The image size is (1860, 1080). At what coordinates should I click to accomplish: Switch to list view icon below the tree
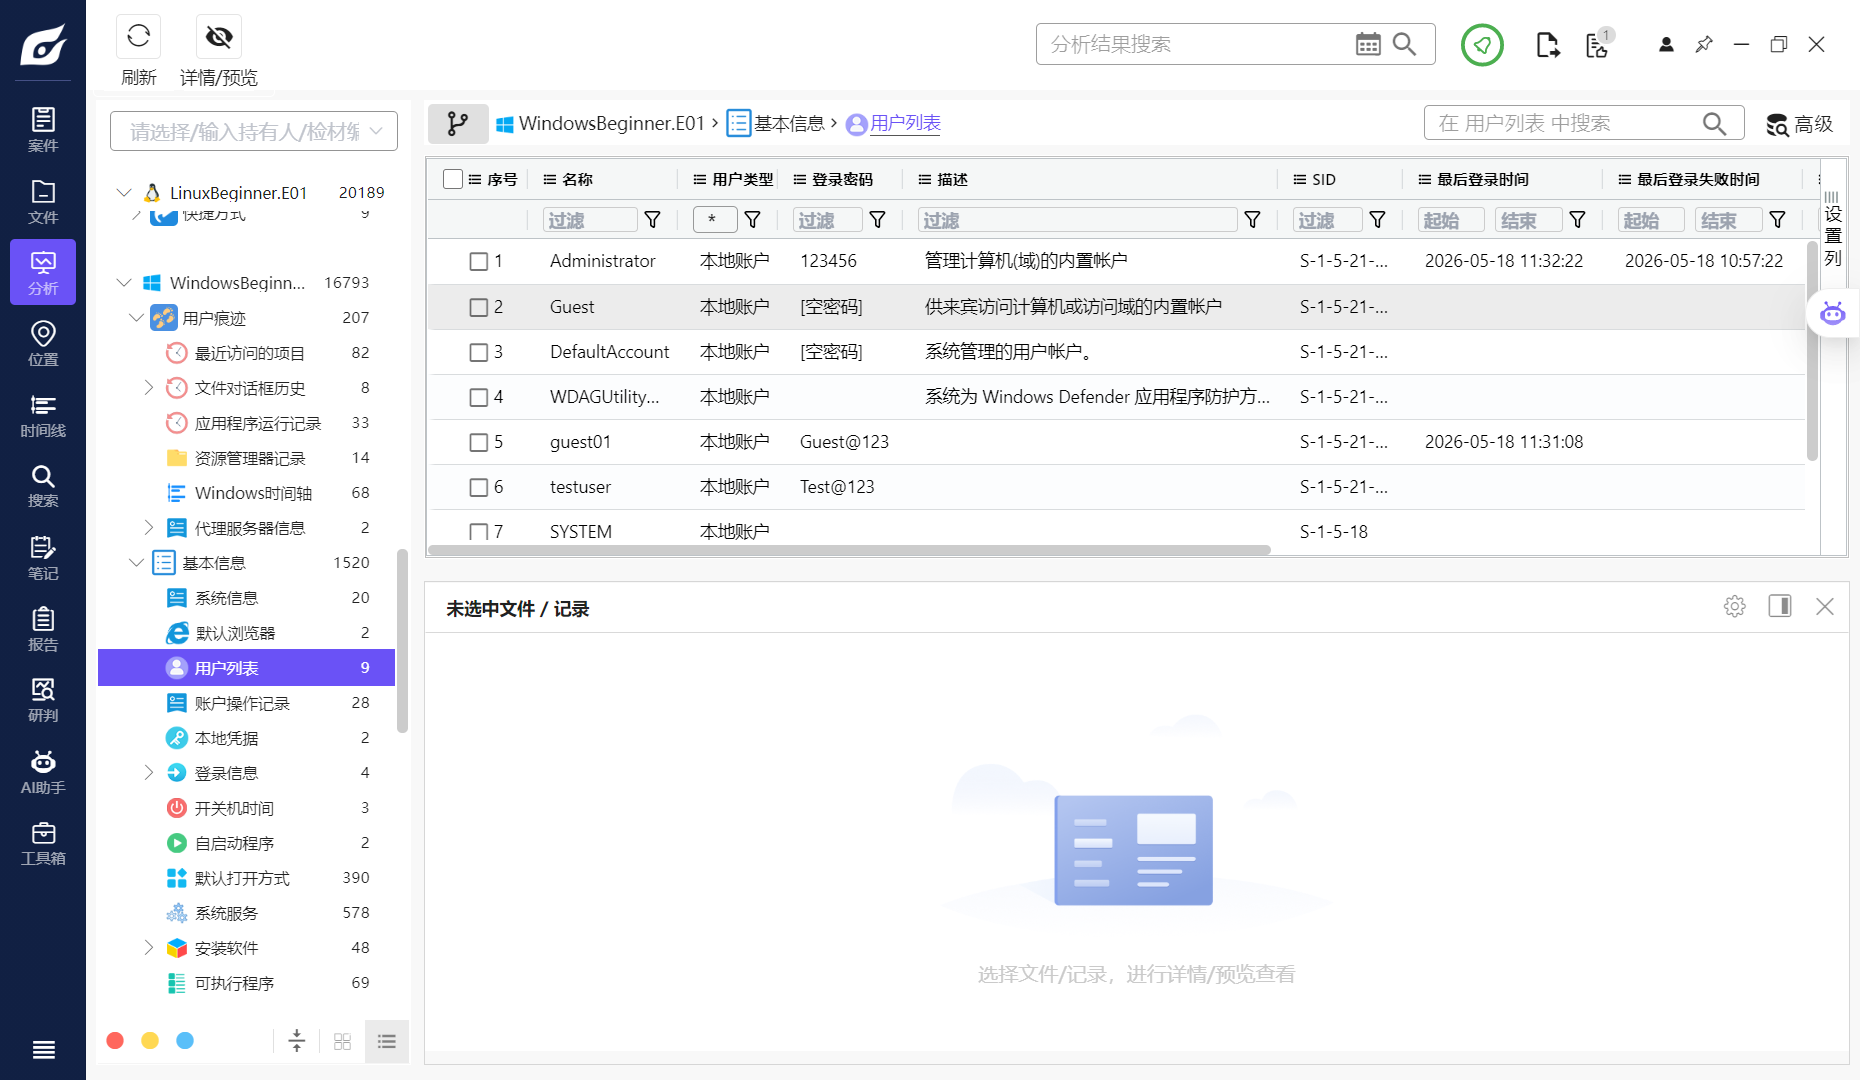(387, 1041)
